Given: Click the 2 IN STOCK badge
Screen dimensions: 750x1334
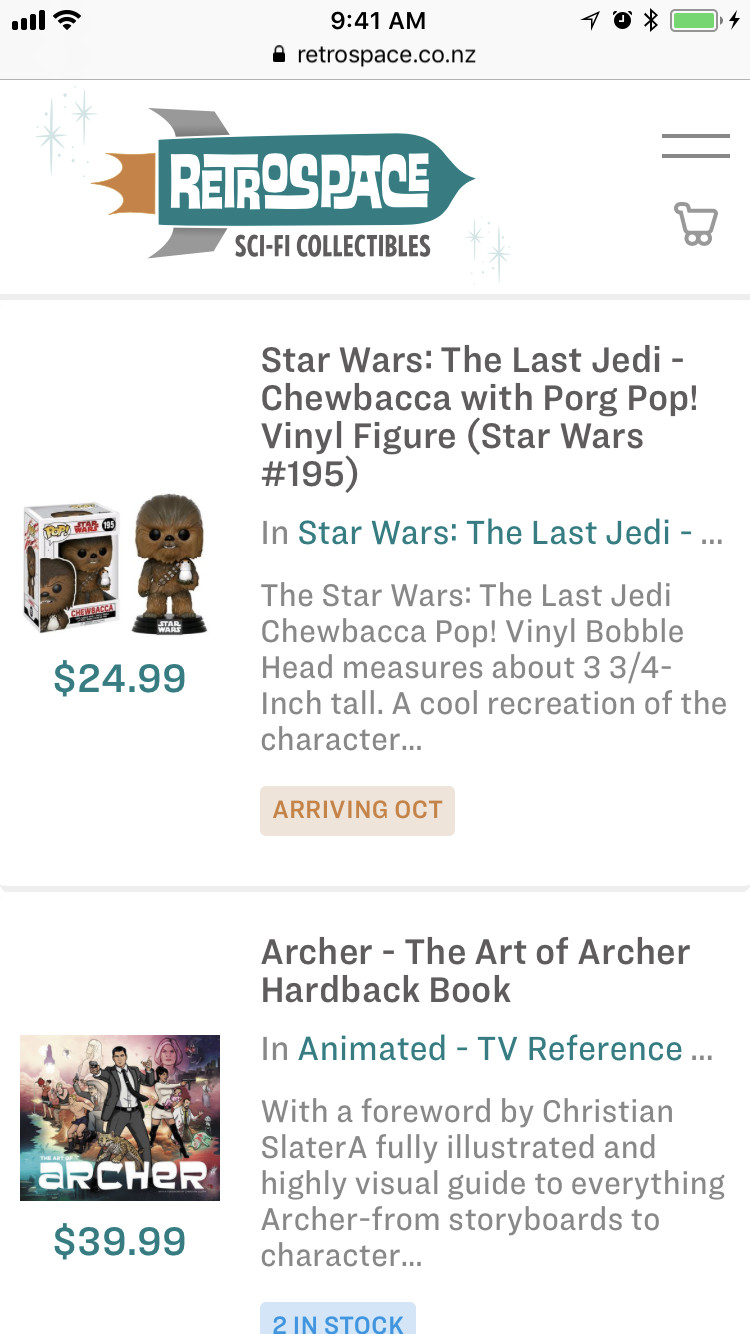Looking at the screenshot, I should [x=337, y=1320].
